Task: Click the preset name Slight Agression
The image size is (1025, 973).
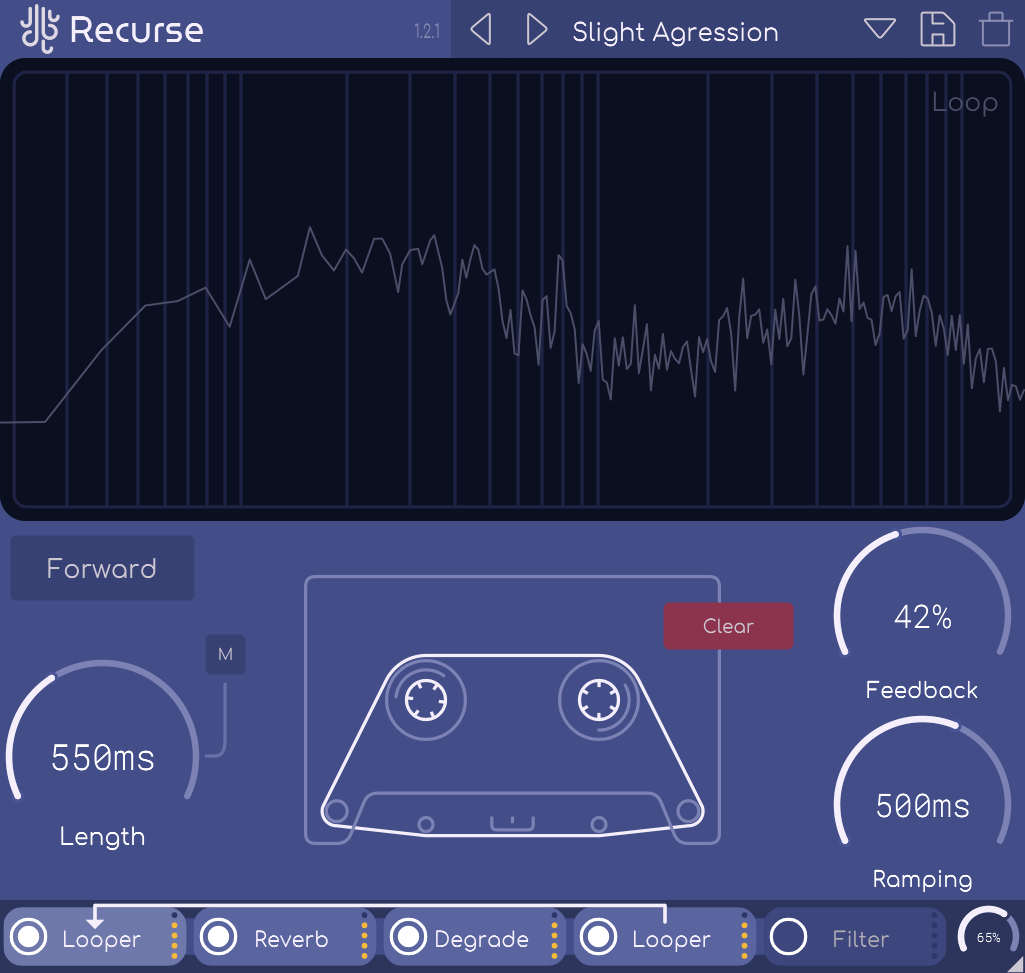Action: [675, 32]
